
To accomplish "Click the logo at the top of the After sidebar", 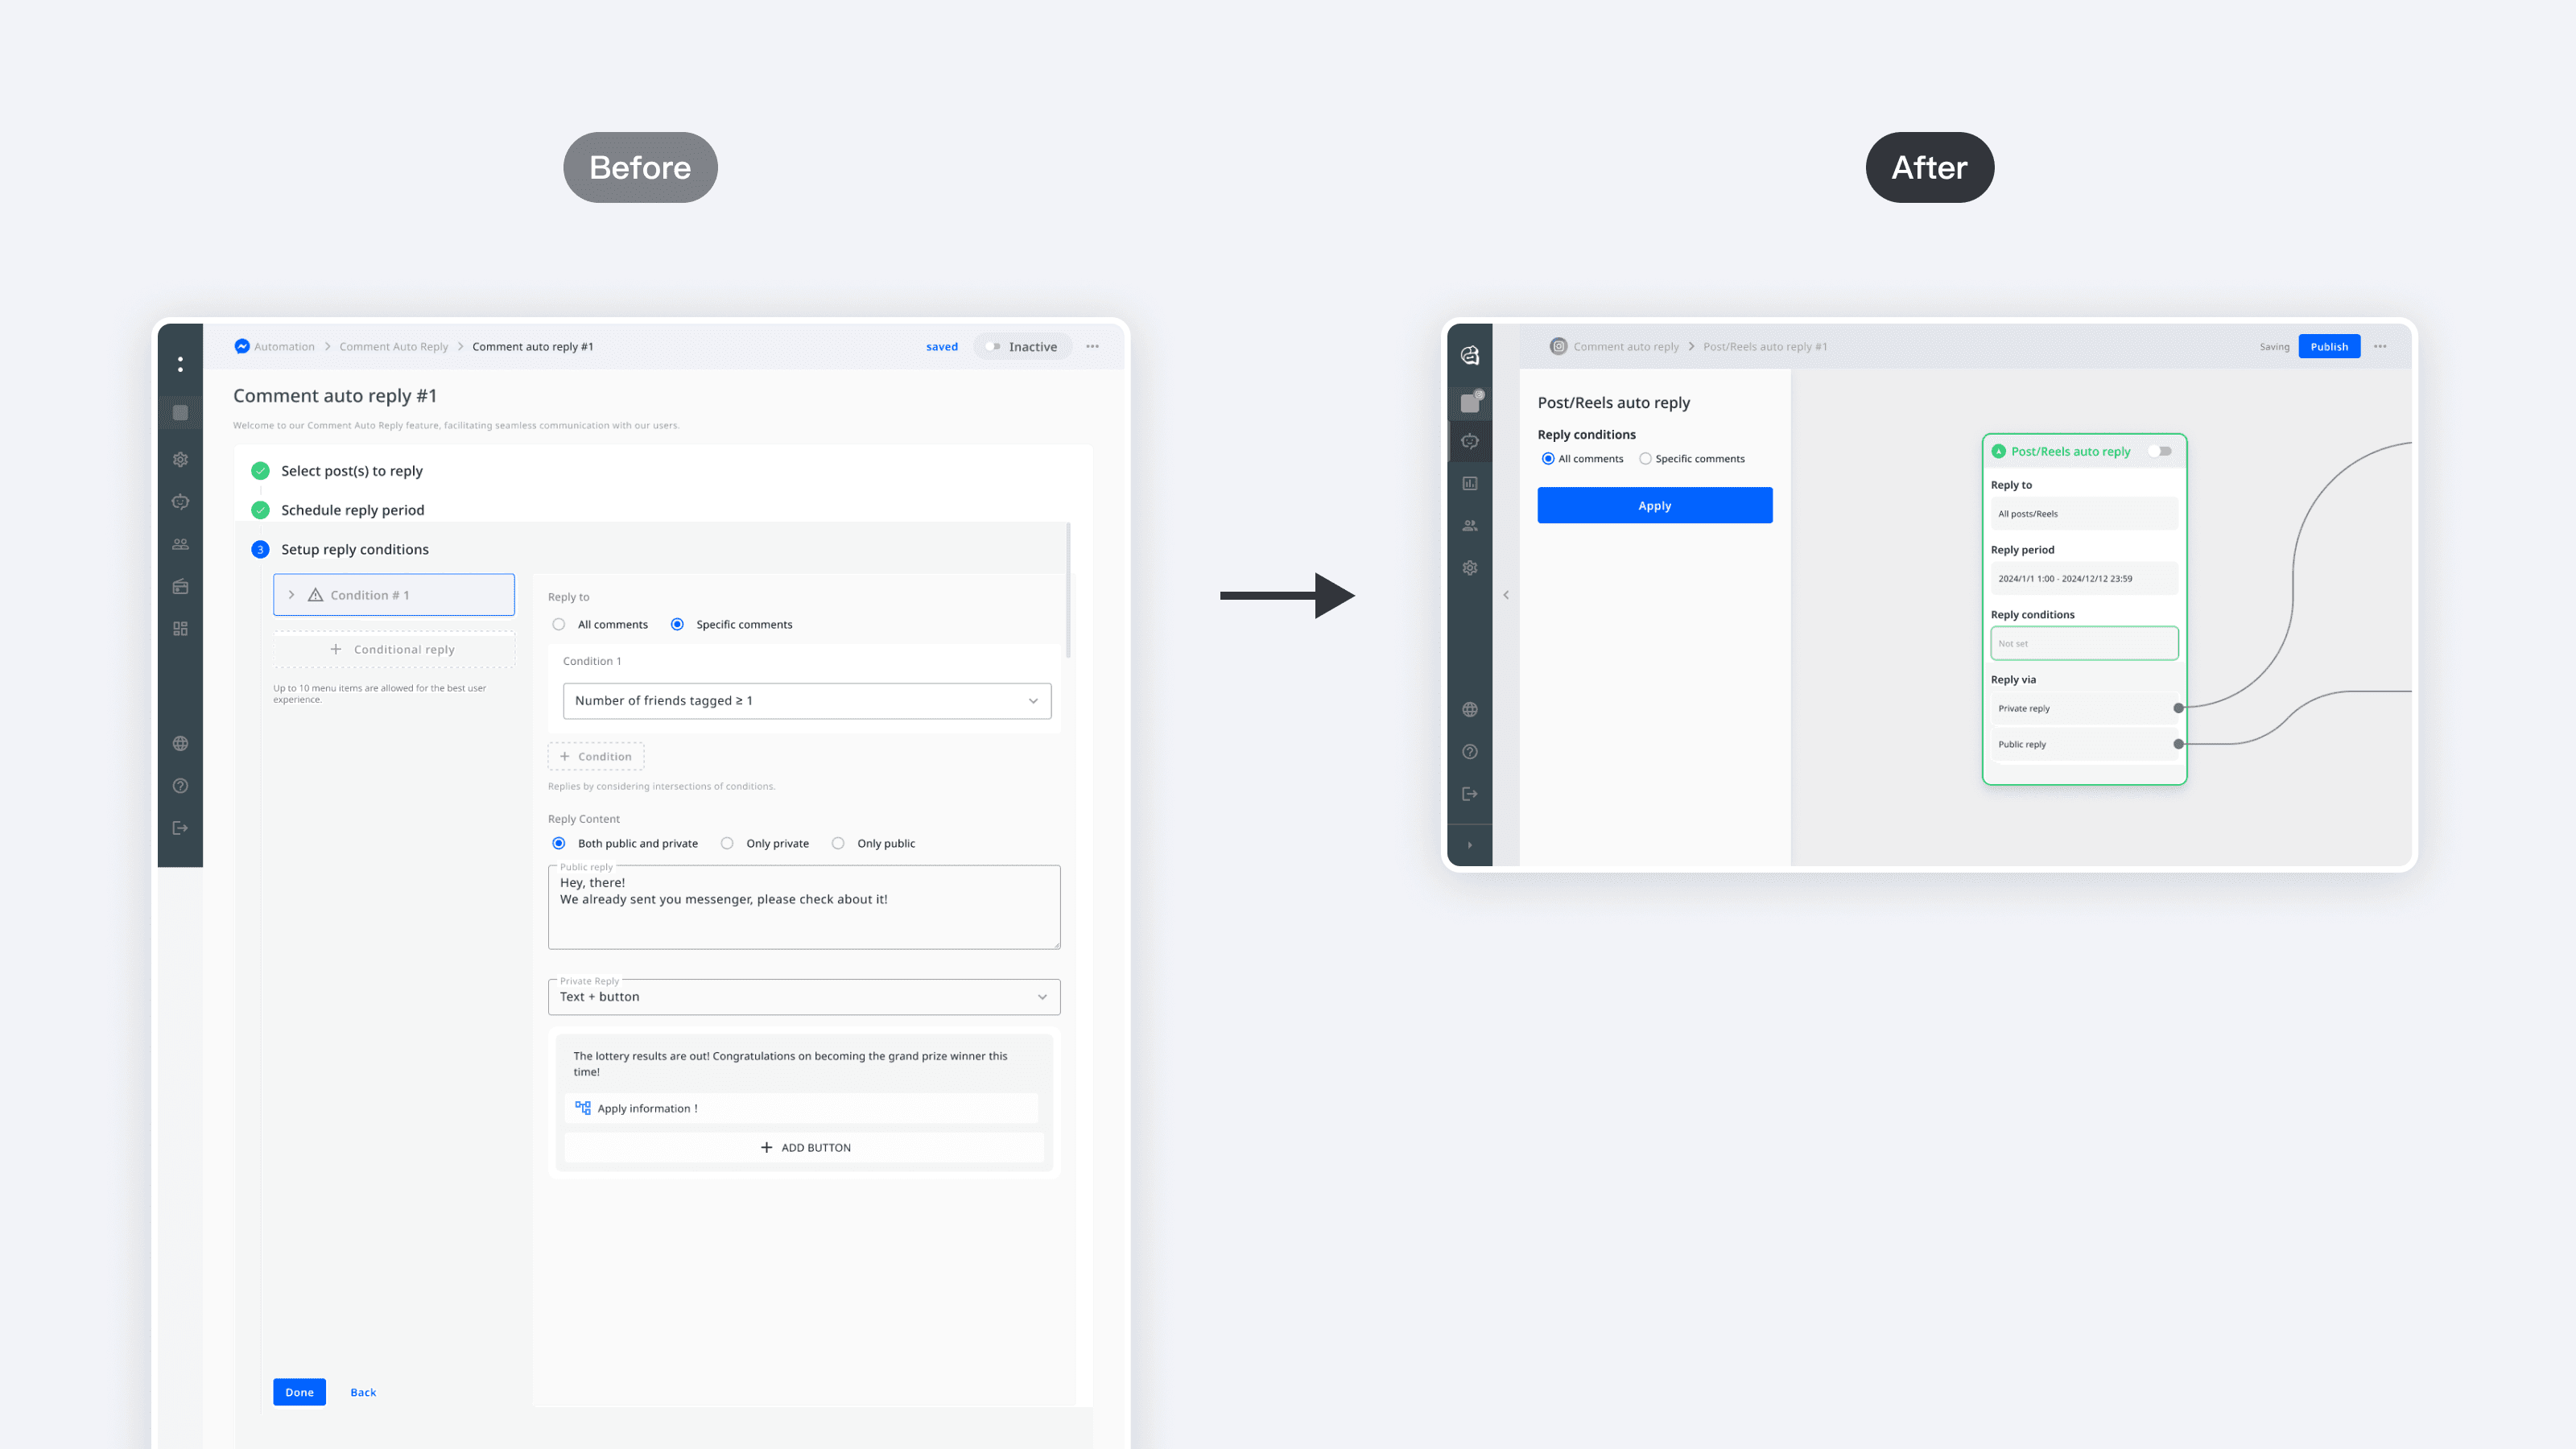I will click(x=1469, y=355).
